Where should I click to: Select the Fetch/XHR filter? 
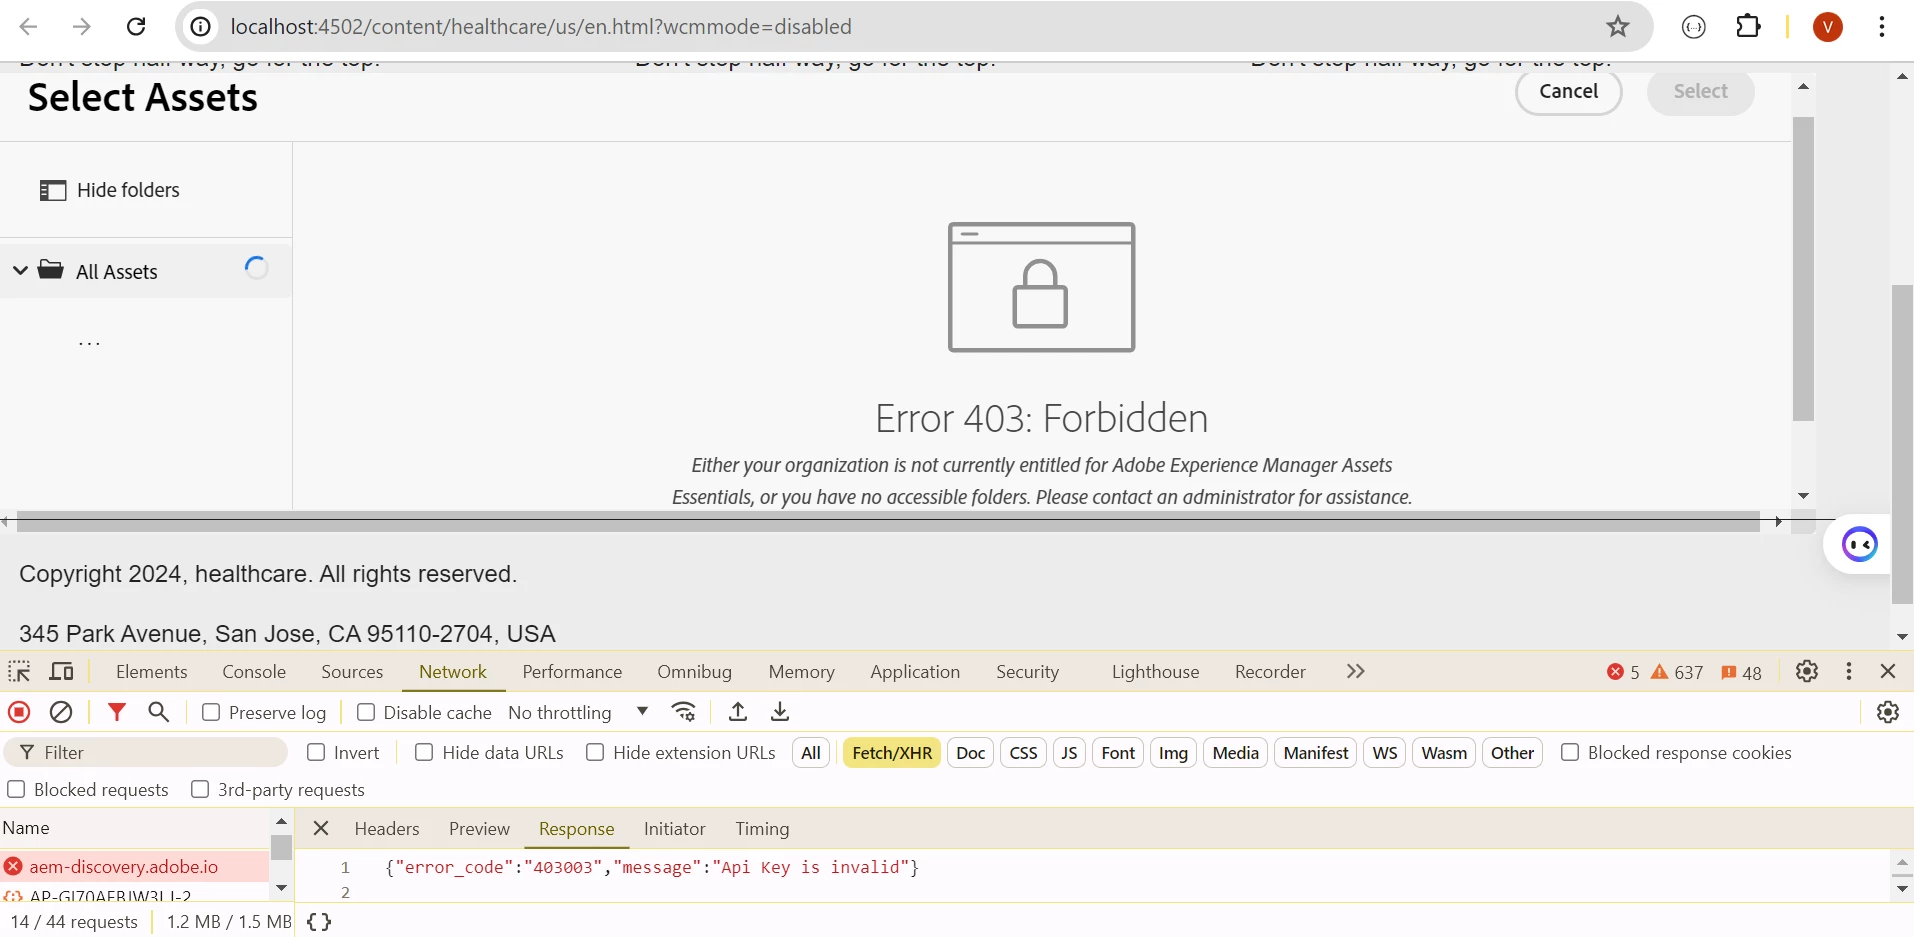892,753
